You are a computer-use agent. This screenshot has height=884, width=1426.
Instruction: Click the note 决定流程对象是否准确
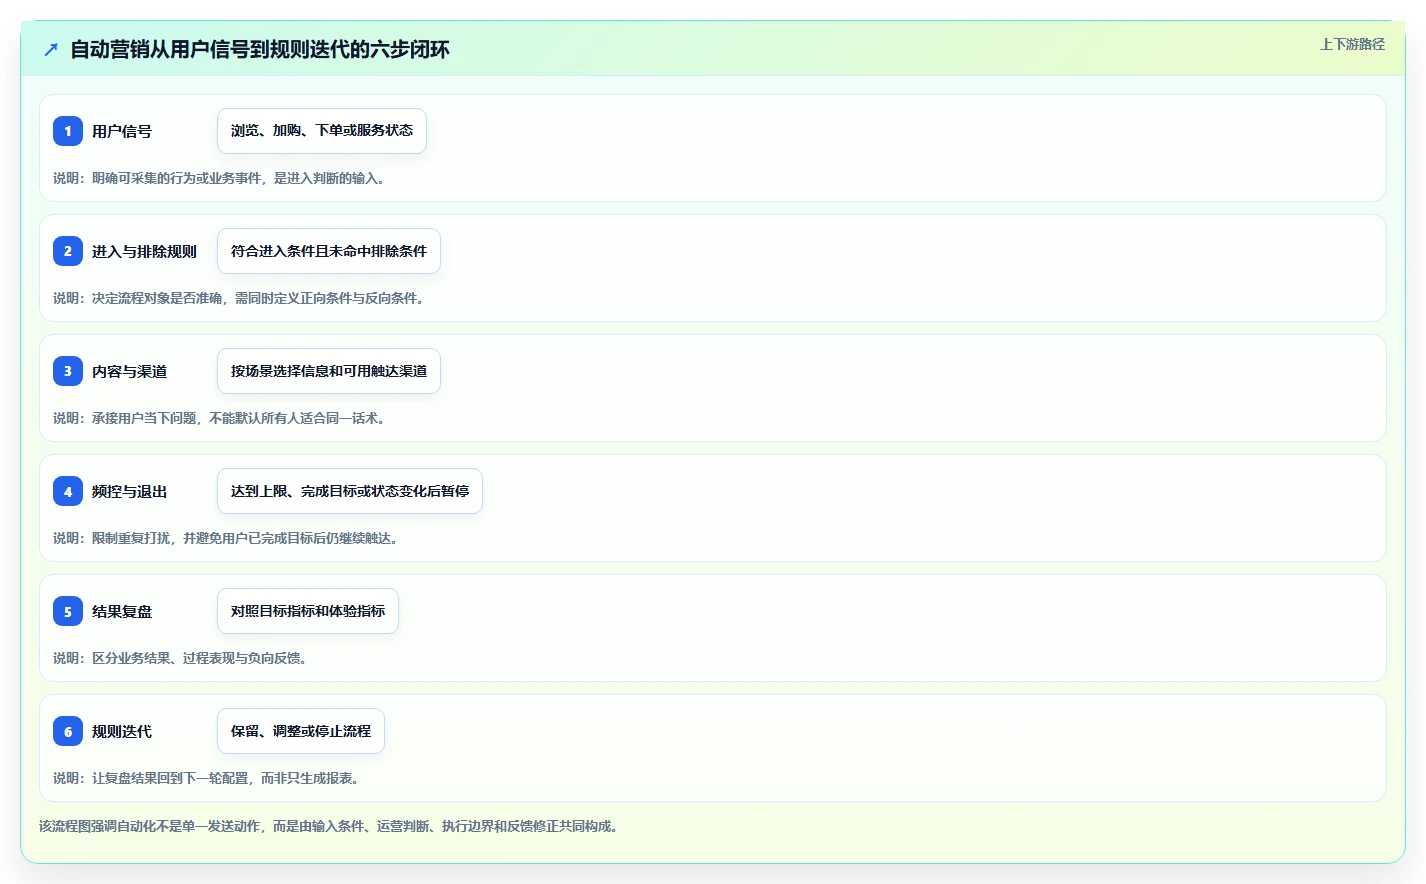[x=157, y=298]
